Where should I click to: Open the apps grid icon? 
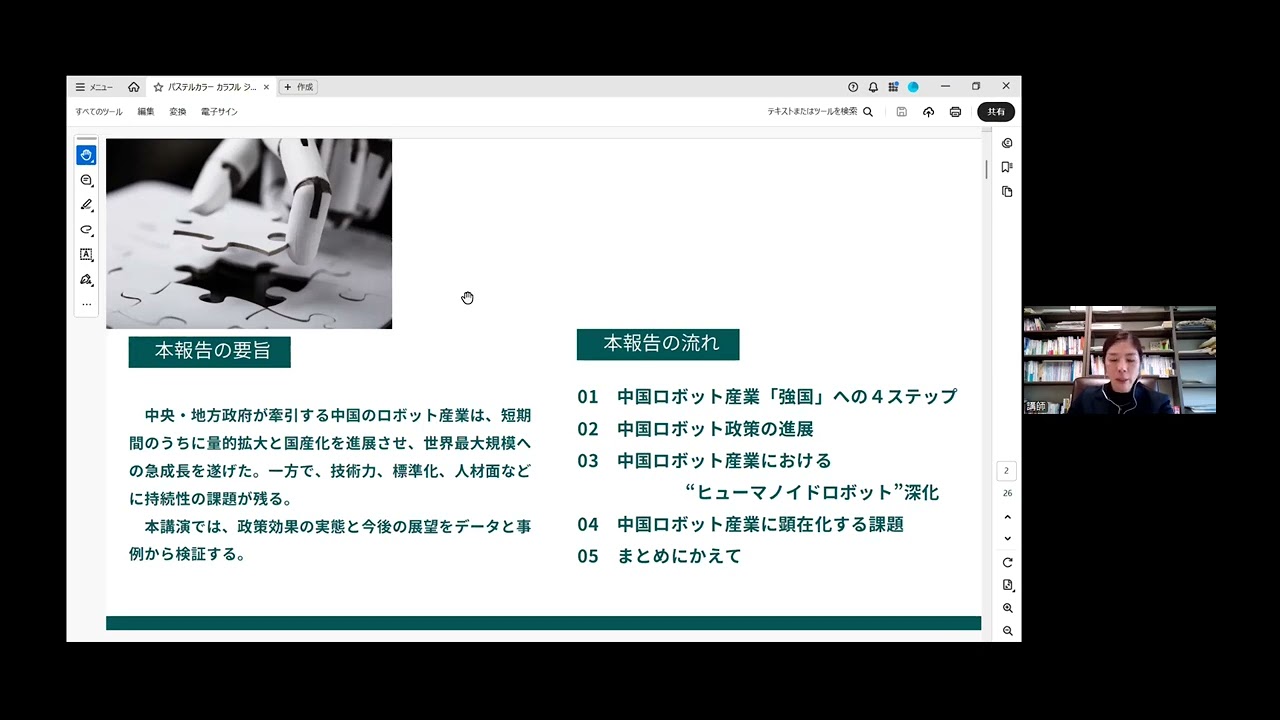[893, 87]
